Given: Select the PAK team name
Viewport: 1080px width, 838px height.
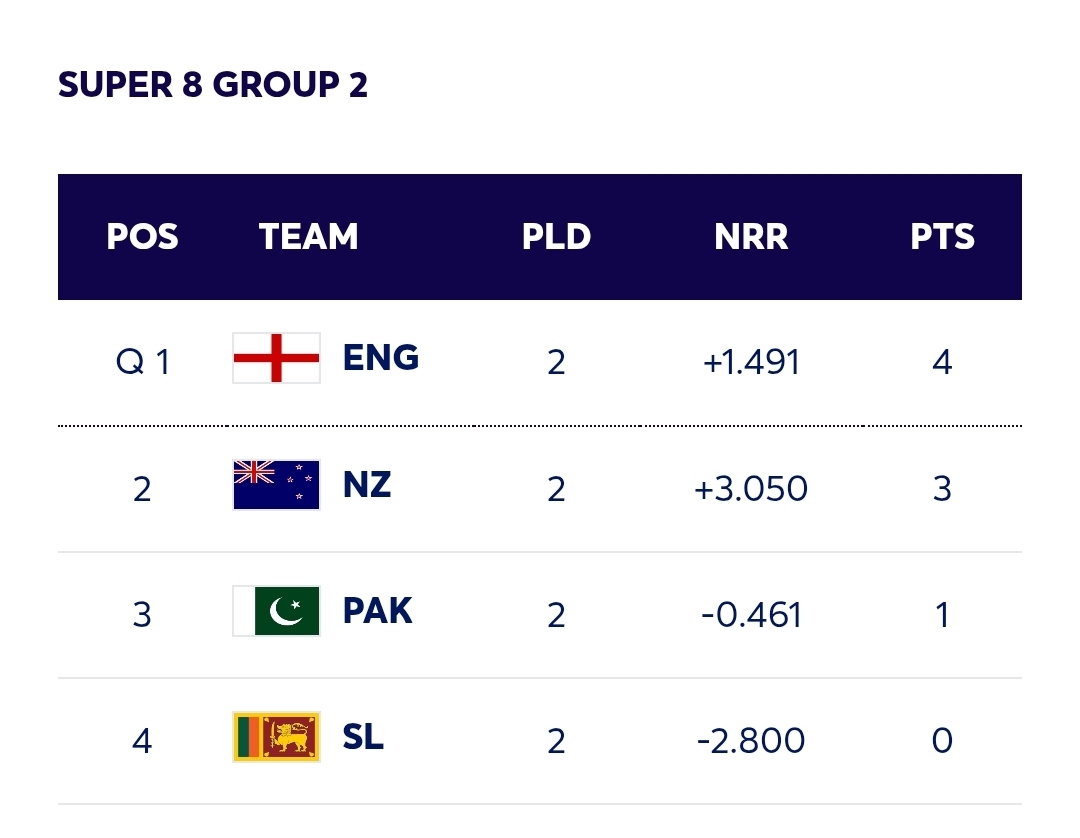Looking at the screenshot, I should coord(377,611).
